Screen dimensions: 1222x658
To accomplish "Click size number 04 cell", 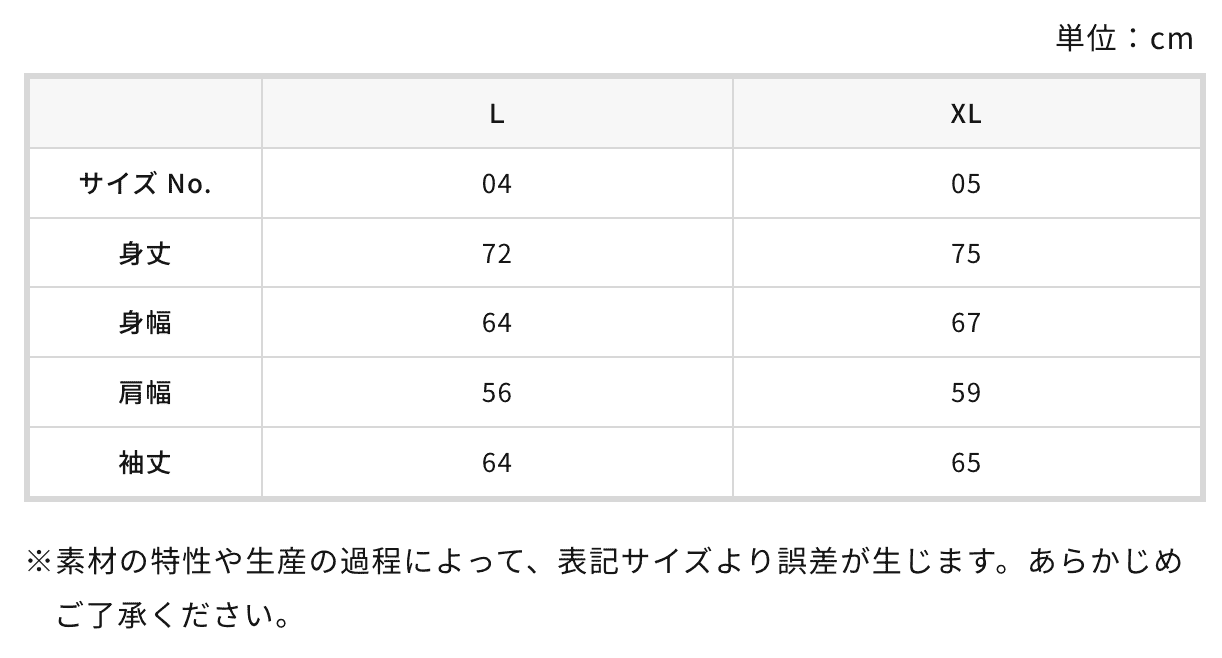I will pos(497,184).
